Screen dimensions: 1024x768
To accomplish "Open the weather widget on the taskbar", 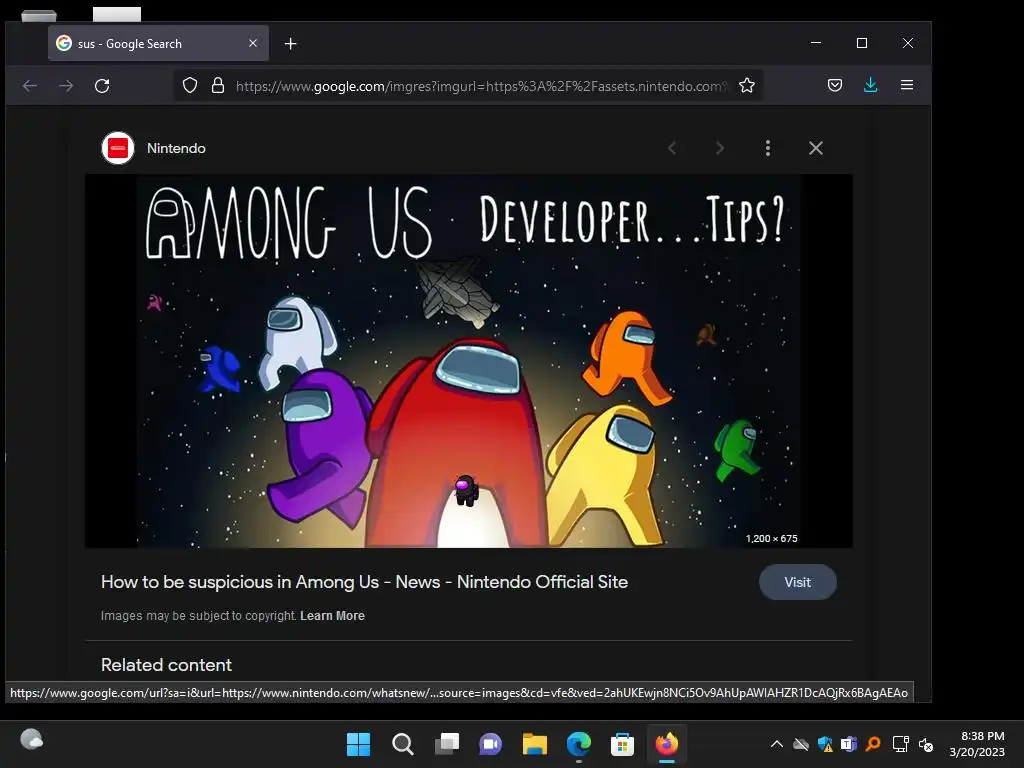I will coord(31,740).
